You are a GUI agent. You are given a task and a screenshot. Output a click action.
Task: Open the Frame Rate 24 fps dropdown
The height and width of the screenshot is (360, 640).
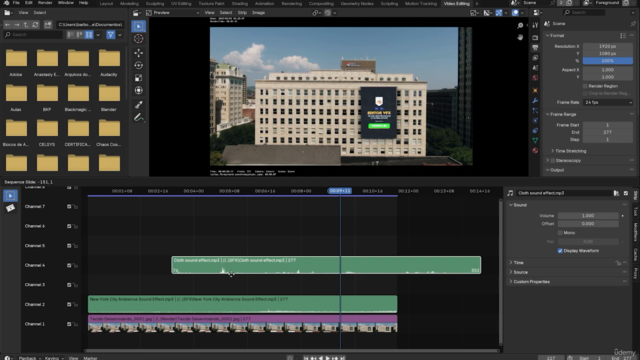pos(608,102)
